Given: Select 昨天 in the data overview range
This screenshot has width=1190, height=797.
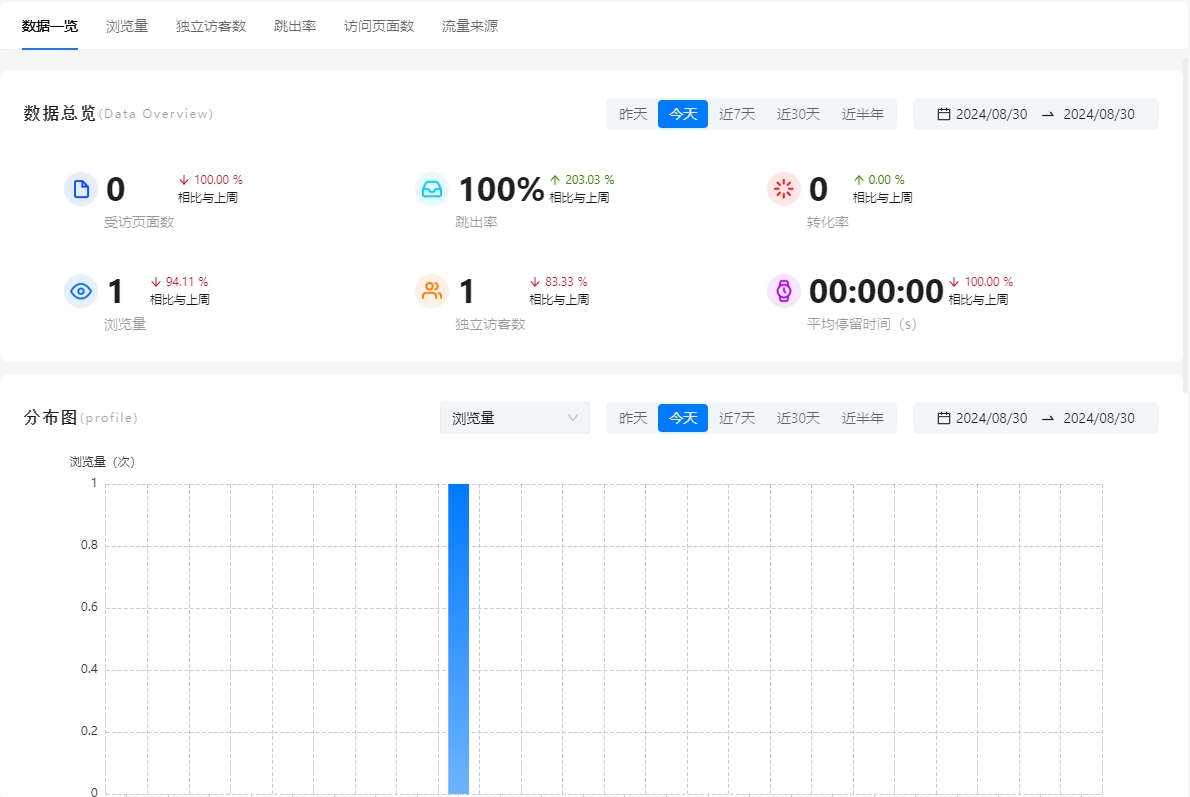Looking at the screenshot, I should (x=633, y=114).
